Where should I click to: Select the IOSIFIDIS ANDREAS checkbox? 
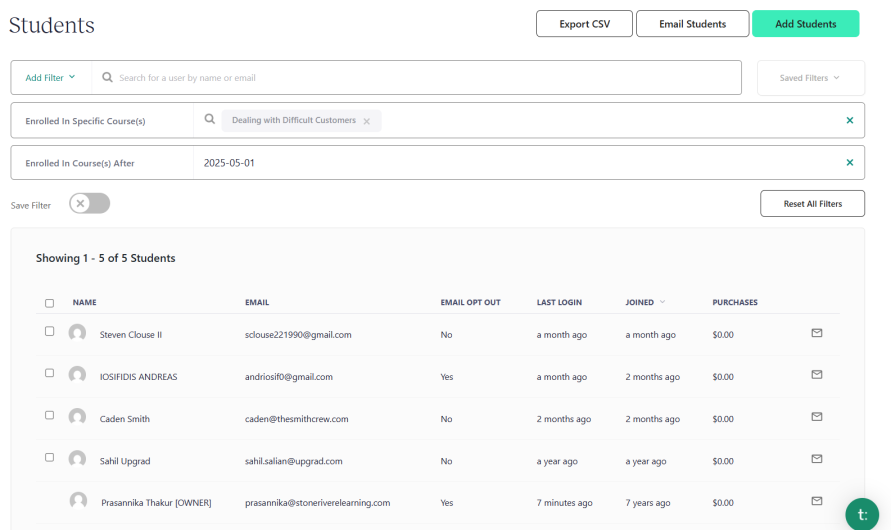pyautogui.click(x=49, y=373)
